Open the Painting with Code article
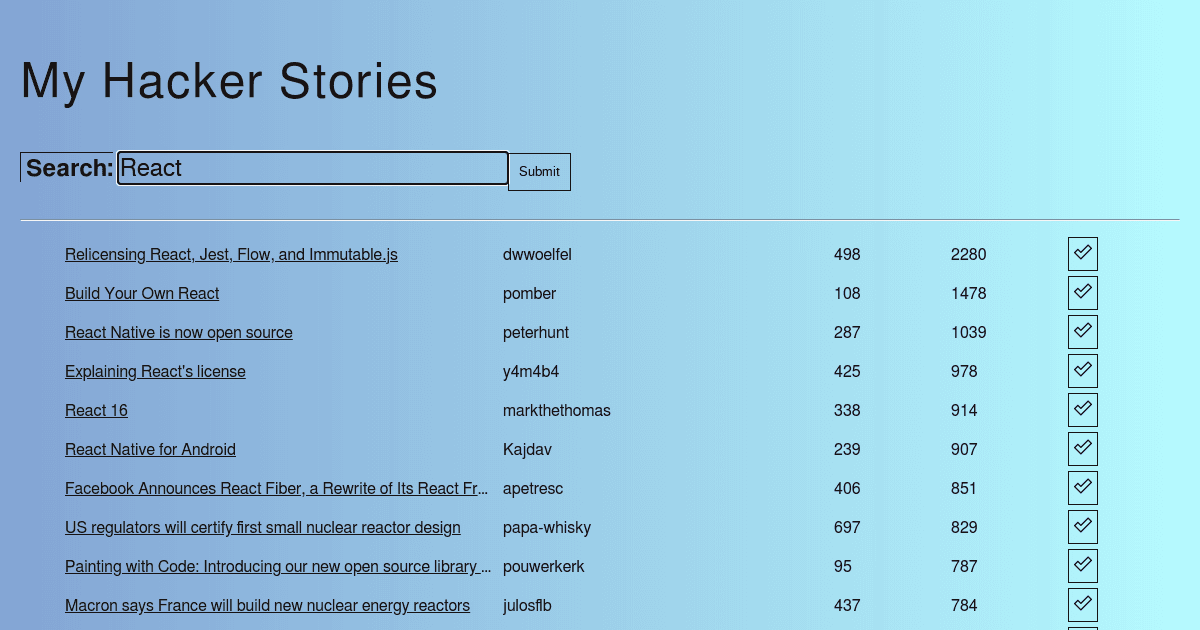Screen dimensions: 1200x630 [278, 566]
